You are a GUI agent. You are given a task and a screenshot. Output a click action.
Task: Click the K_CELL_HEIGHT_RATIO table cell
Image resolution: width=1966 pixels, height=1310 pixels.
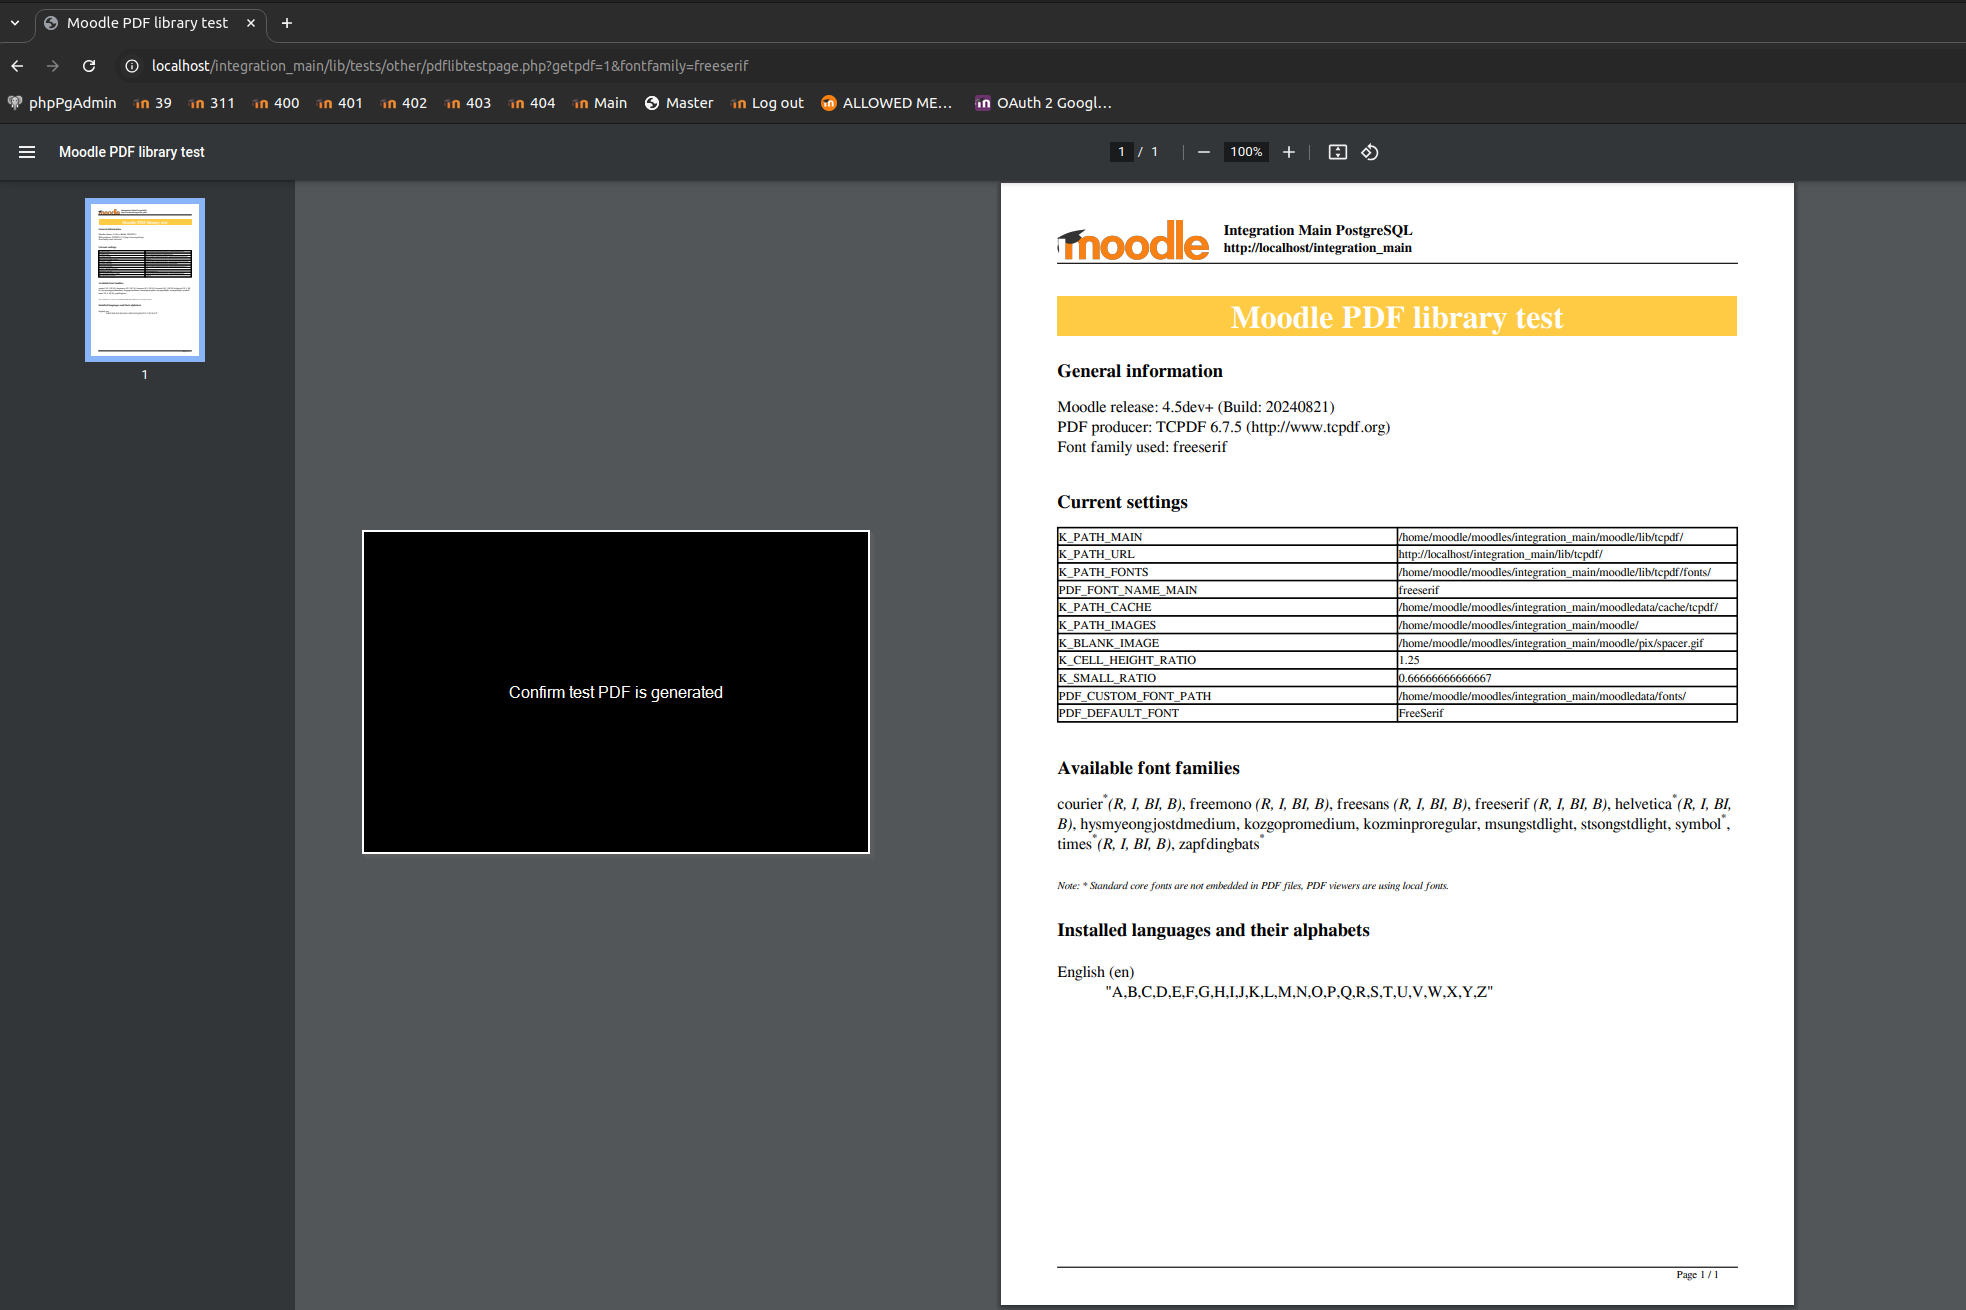(x=1227, y=660)
